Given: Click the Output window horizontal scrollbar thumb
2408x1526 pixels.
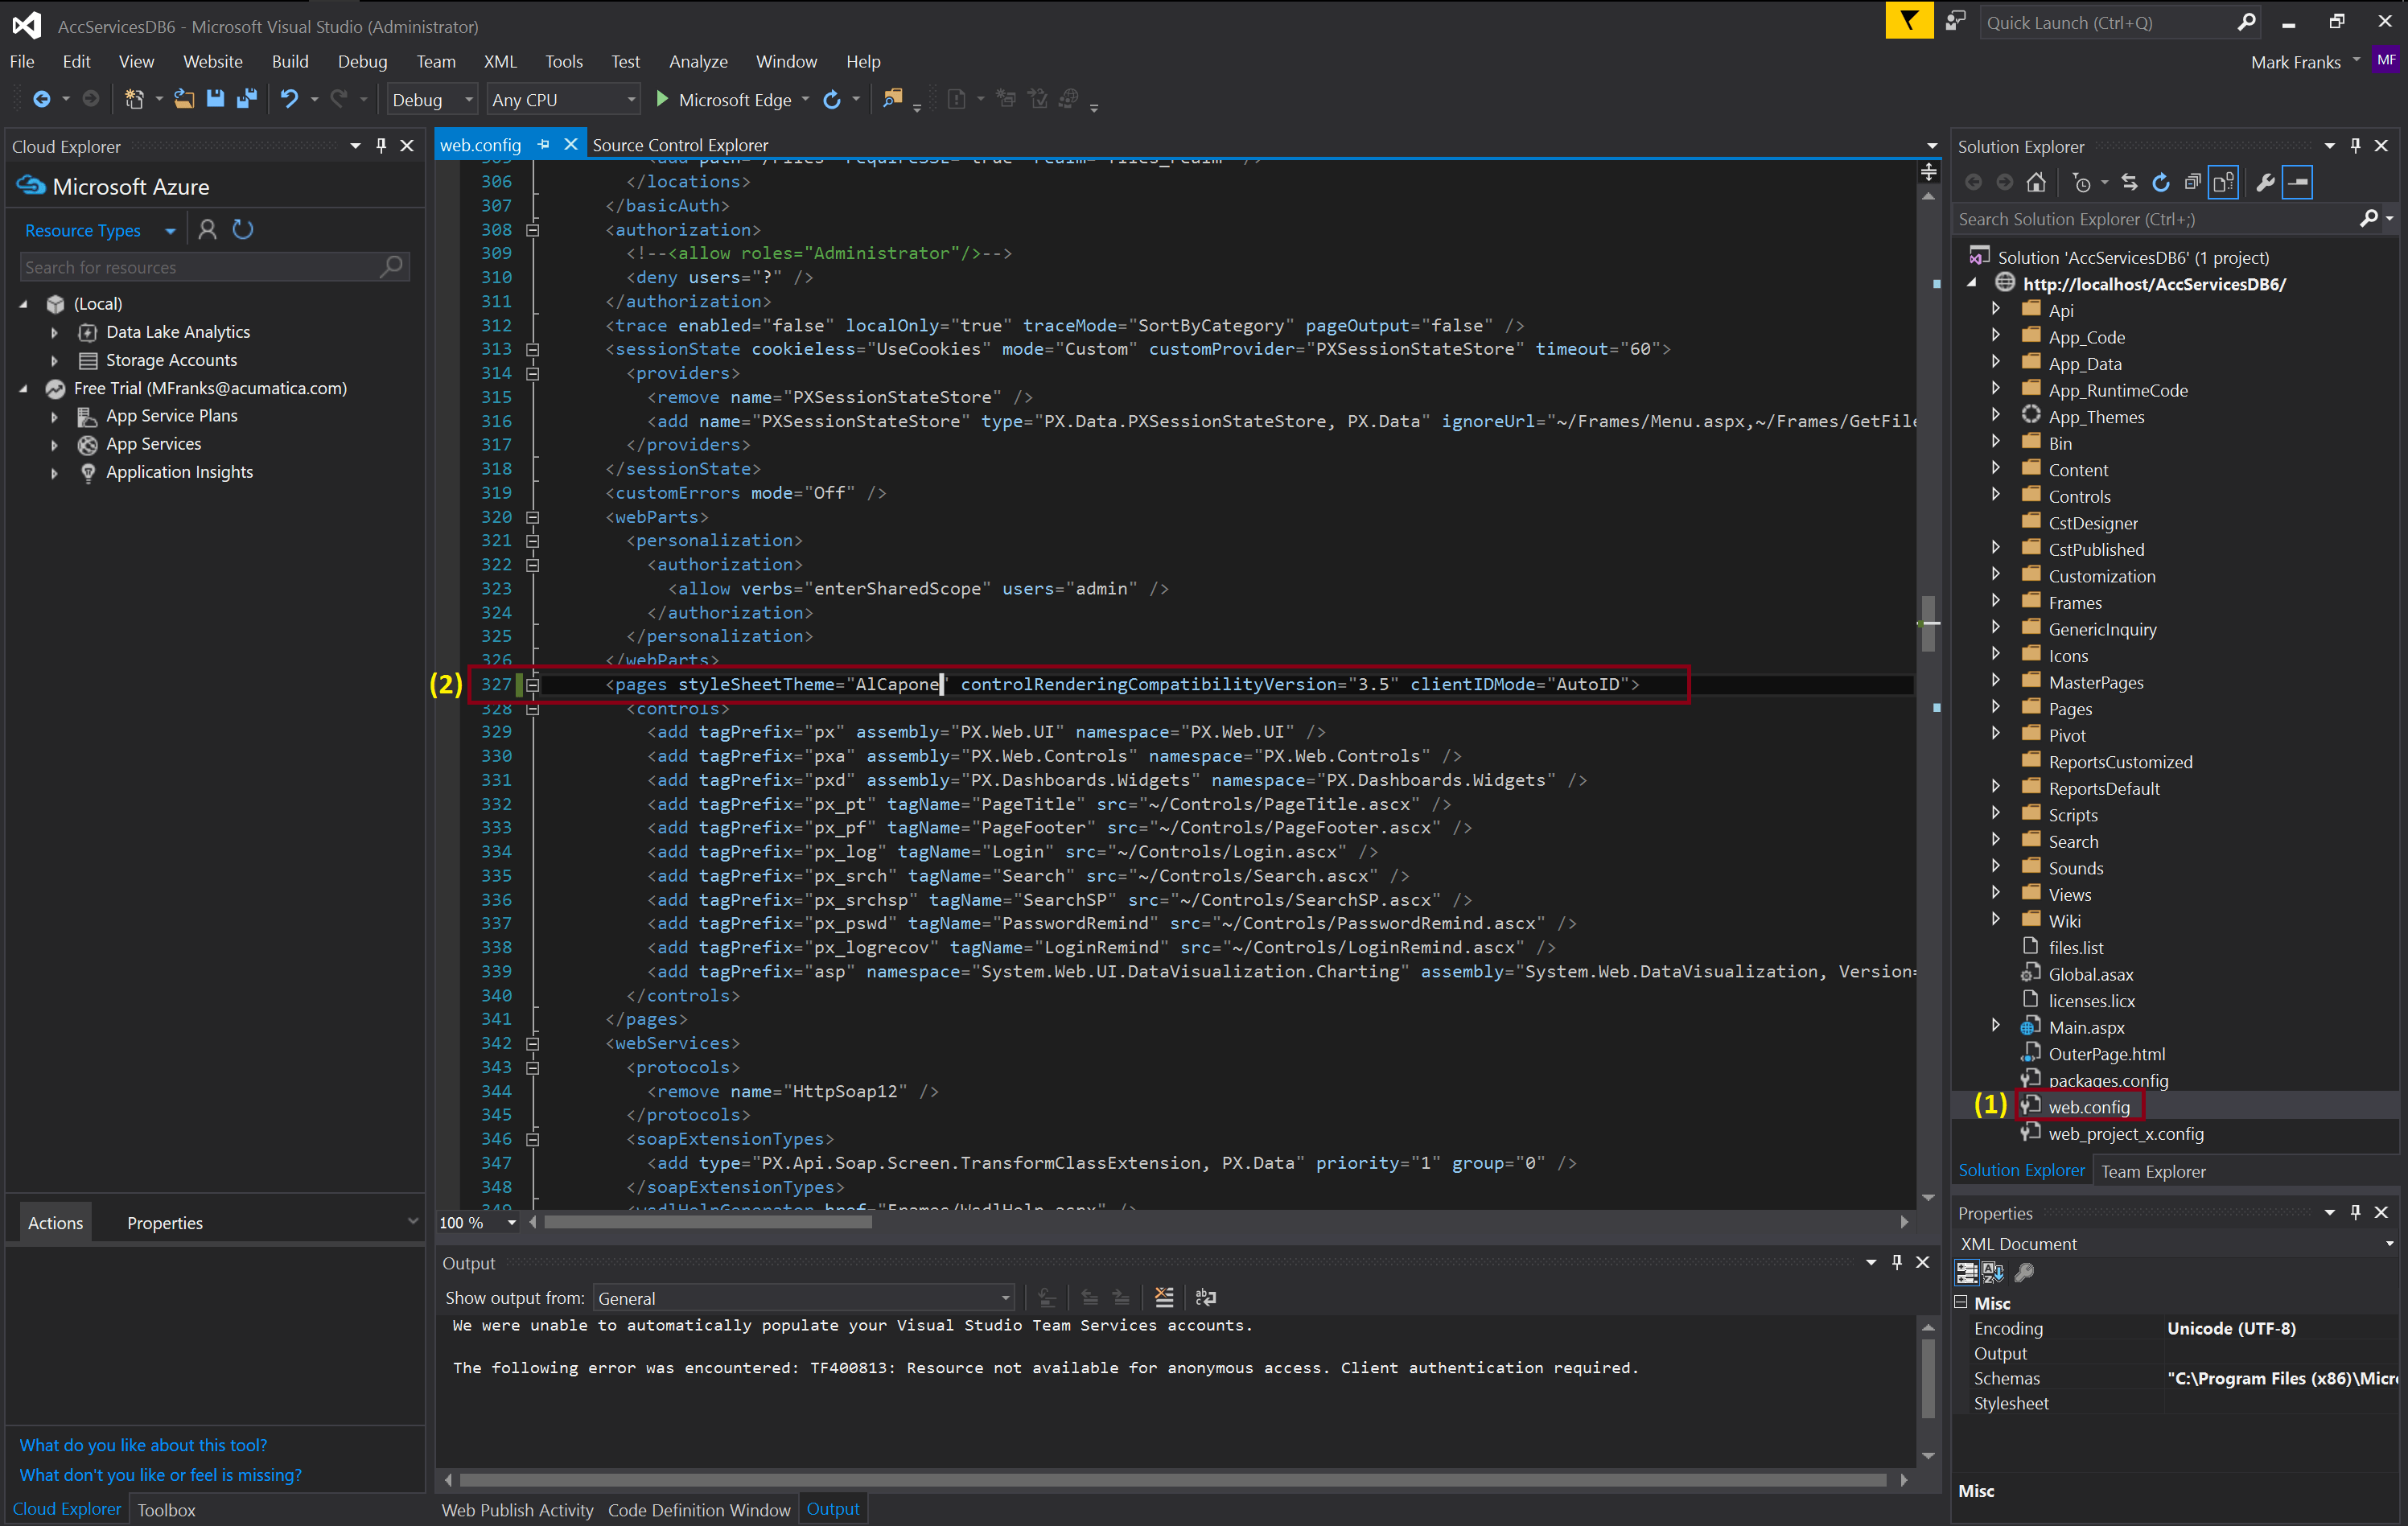Looking at the screenshot, I should point(1172,1479).
